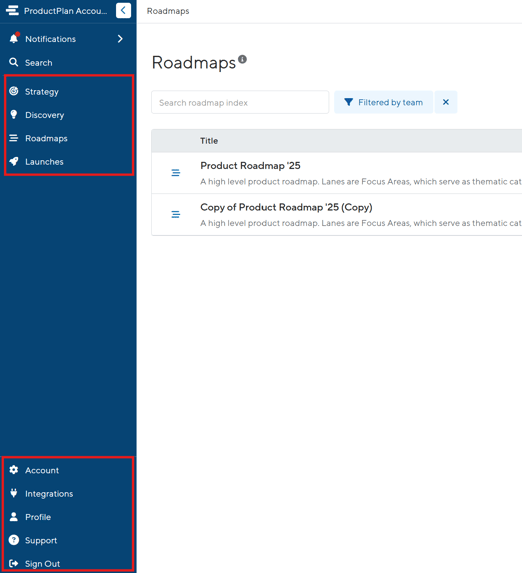Collapse the sidebar with the chevron button
Image resolution: width=522 pixels, height=573 pixels.
pos(123,11)
